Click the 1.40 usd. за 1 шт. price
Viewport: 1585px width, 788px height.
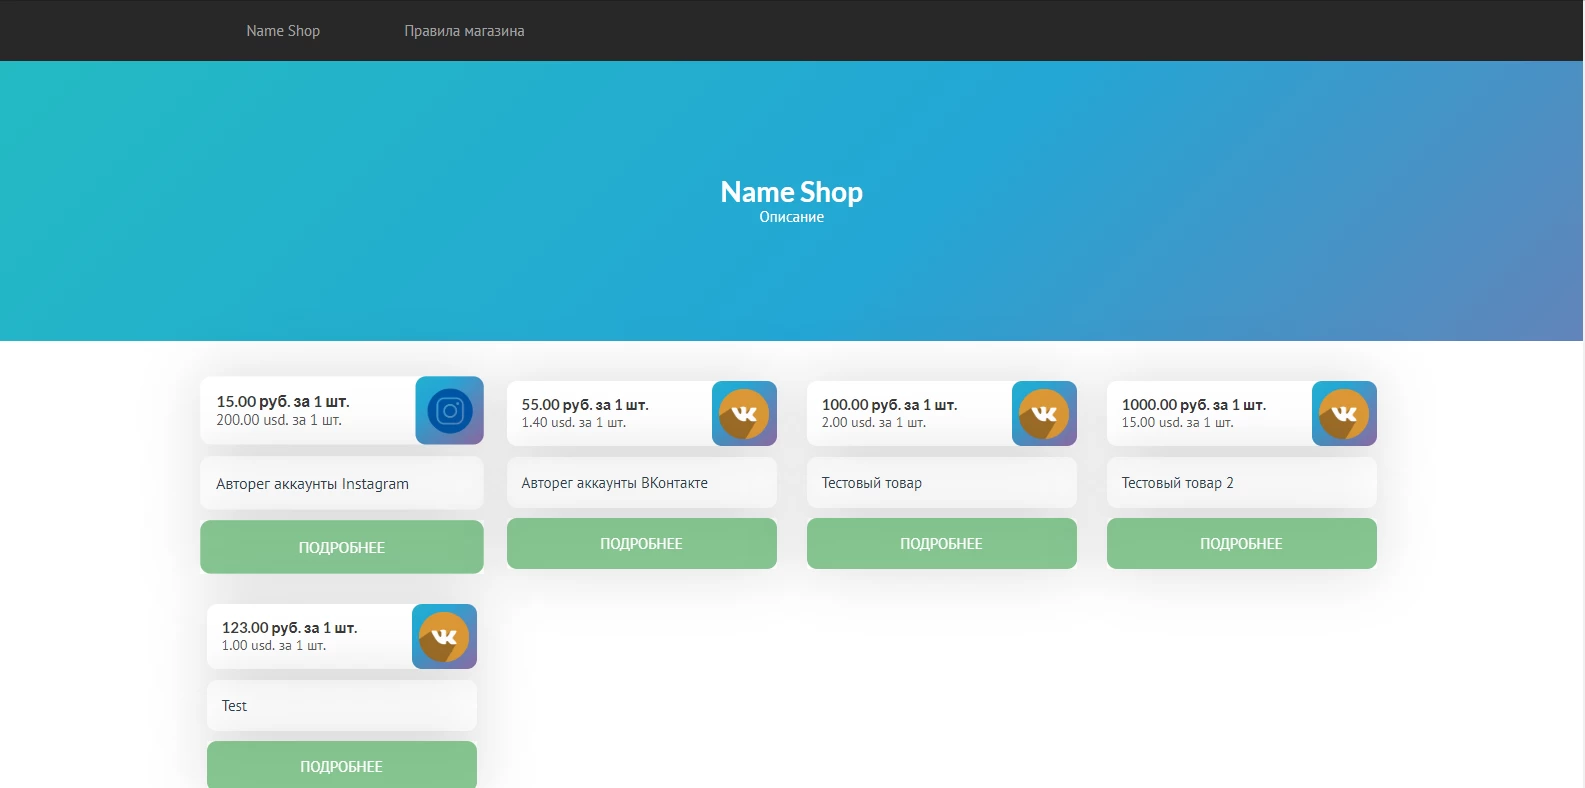click(x=574, y=423)
